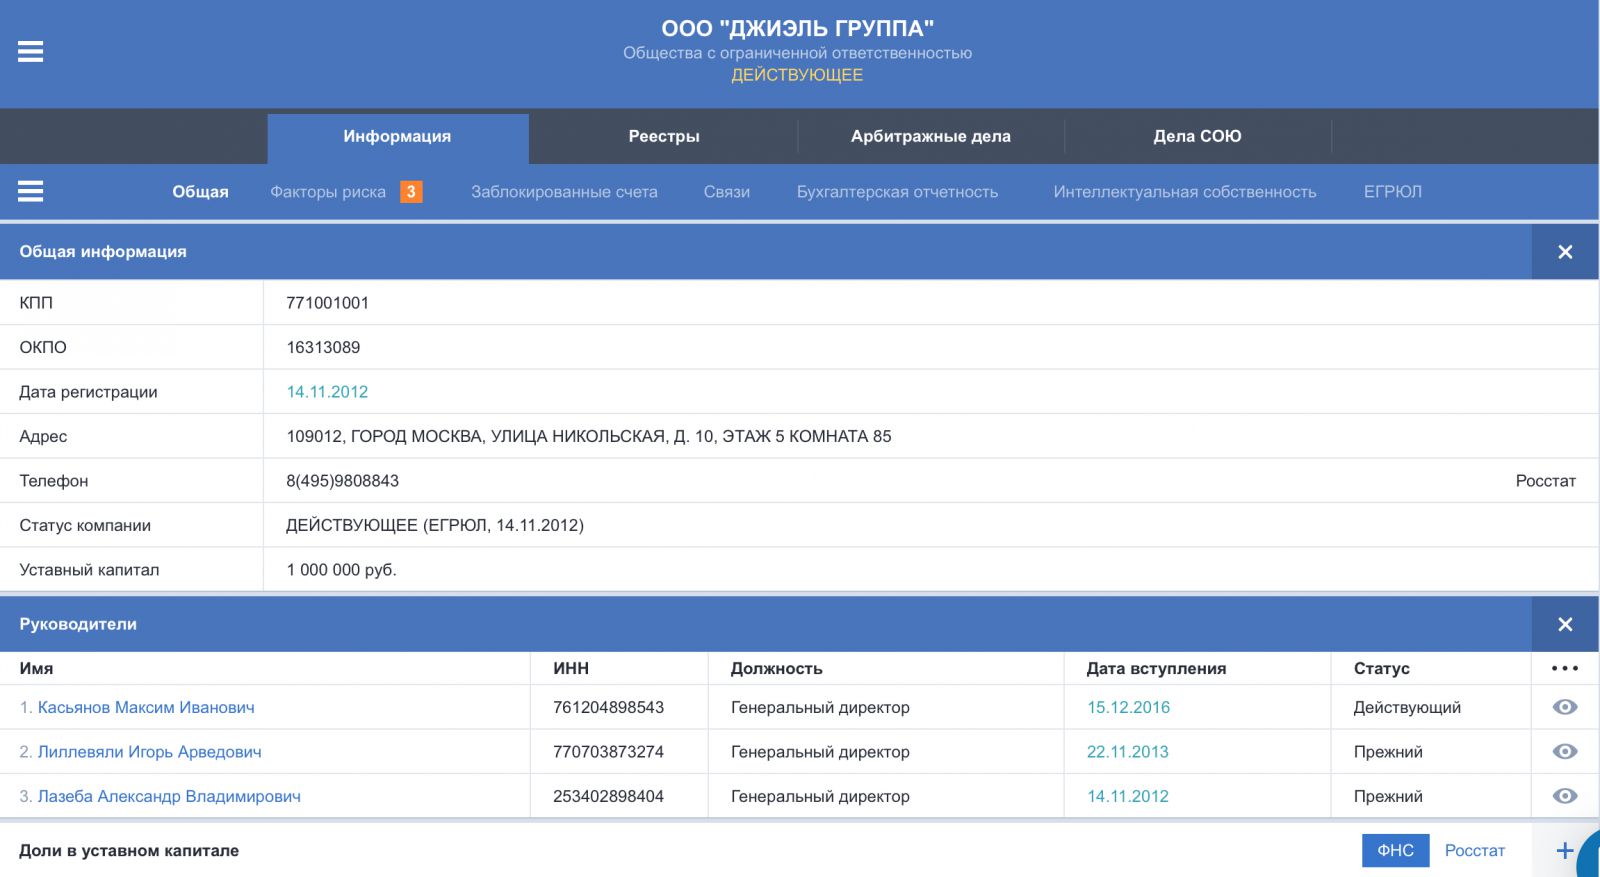Toggle eye icon for Лиллевяли Игорь Арведович
This screenshot has height=877, width=1600.
(1565, 752)
